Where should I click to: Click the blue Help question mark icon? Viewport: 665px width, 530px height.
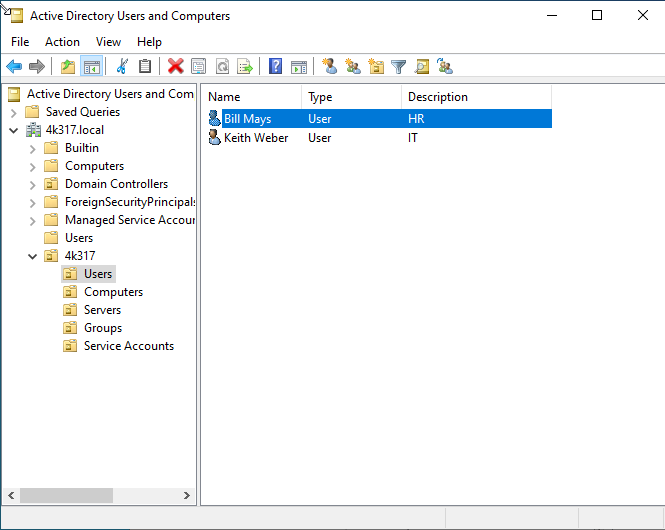pyautogui.click(x=275, y=67)
